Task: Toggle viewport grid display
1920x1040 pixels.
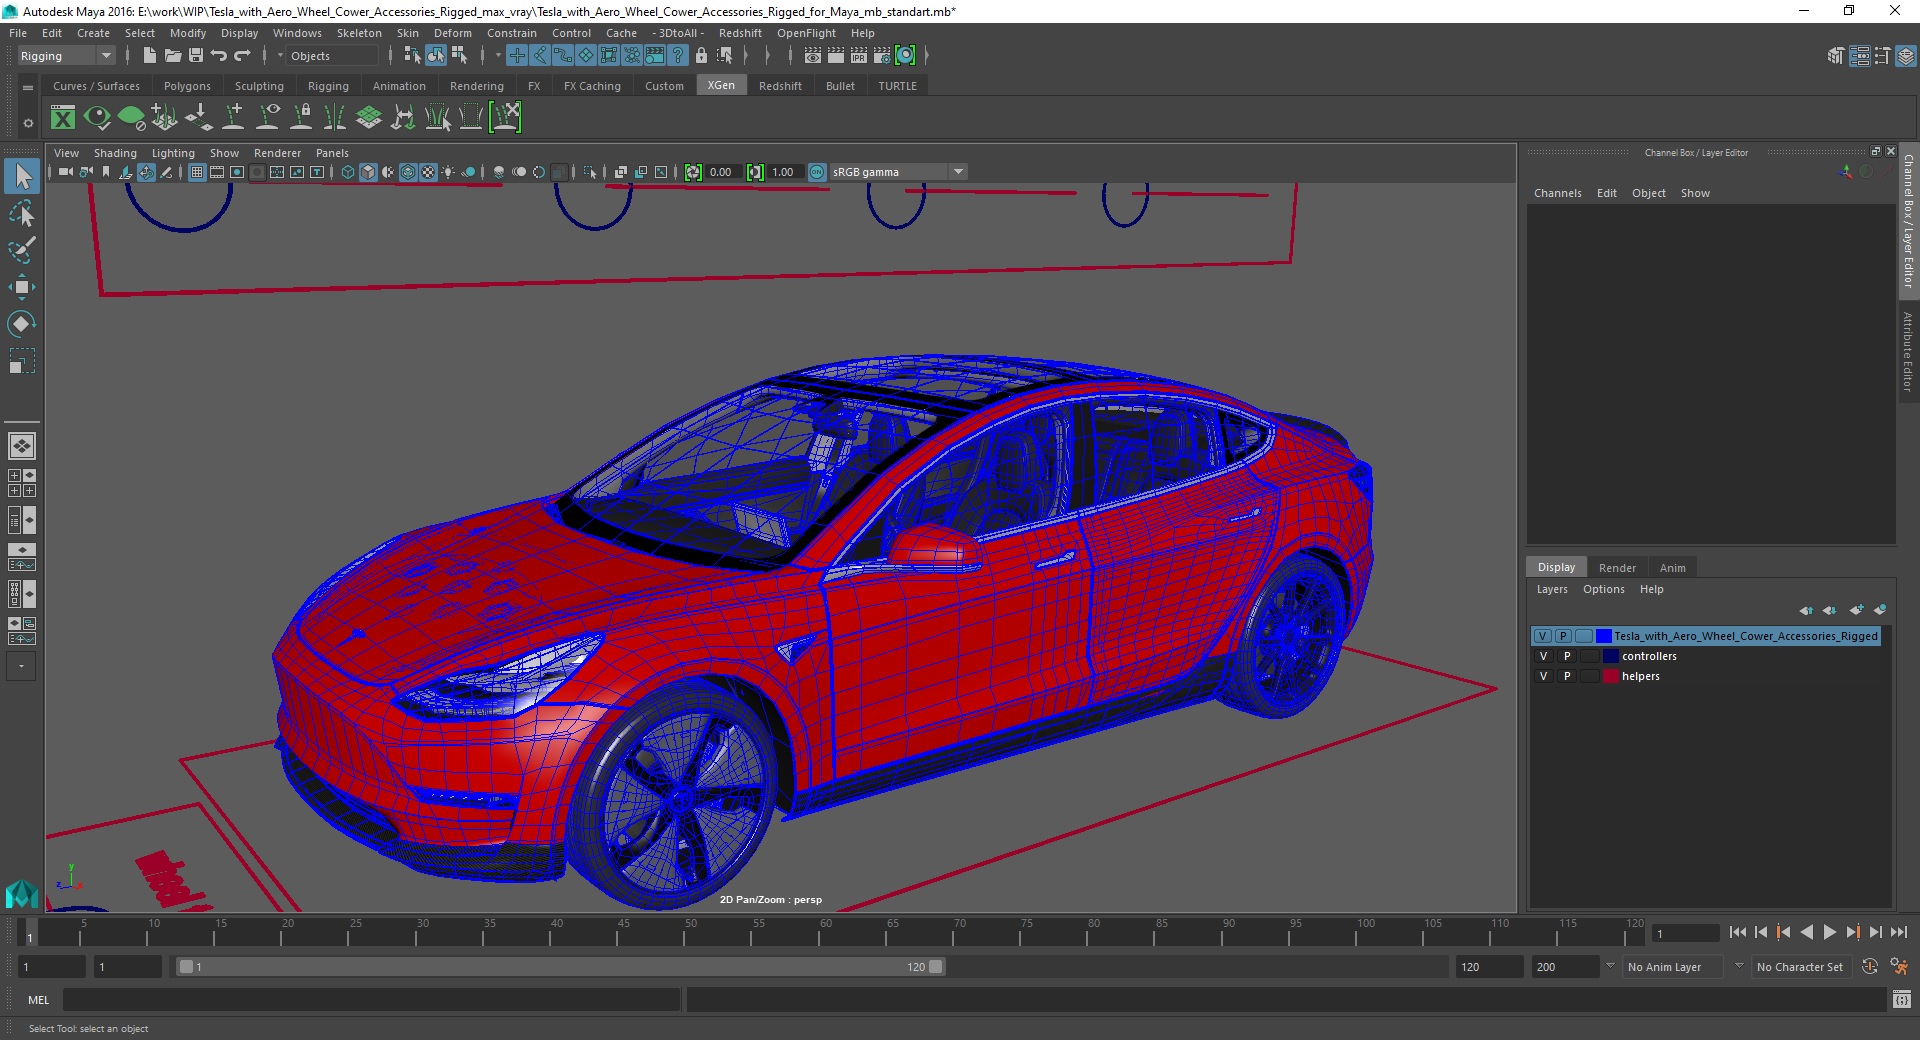Action: pyautogui.click(x=197, y=172)
